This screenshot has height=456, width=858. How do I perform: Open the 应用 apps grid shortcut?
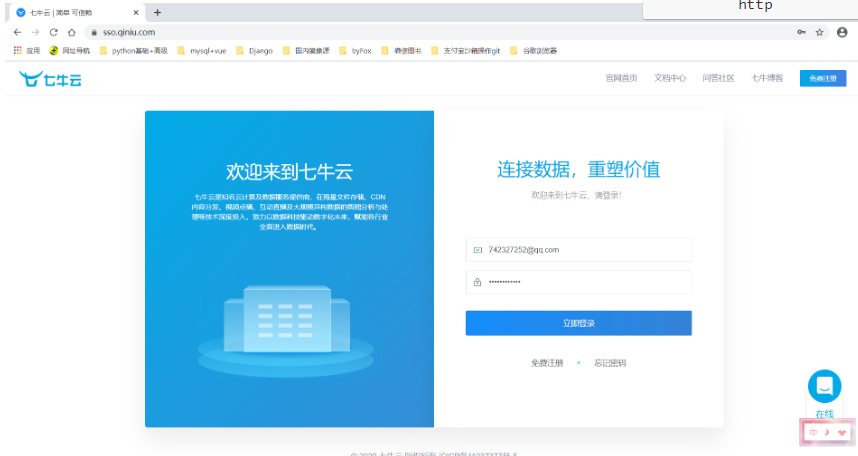pyautogui.click(x=27, y=50)
